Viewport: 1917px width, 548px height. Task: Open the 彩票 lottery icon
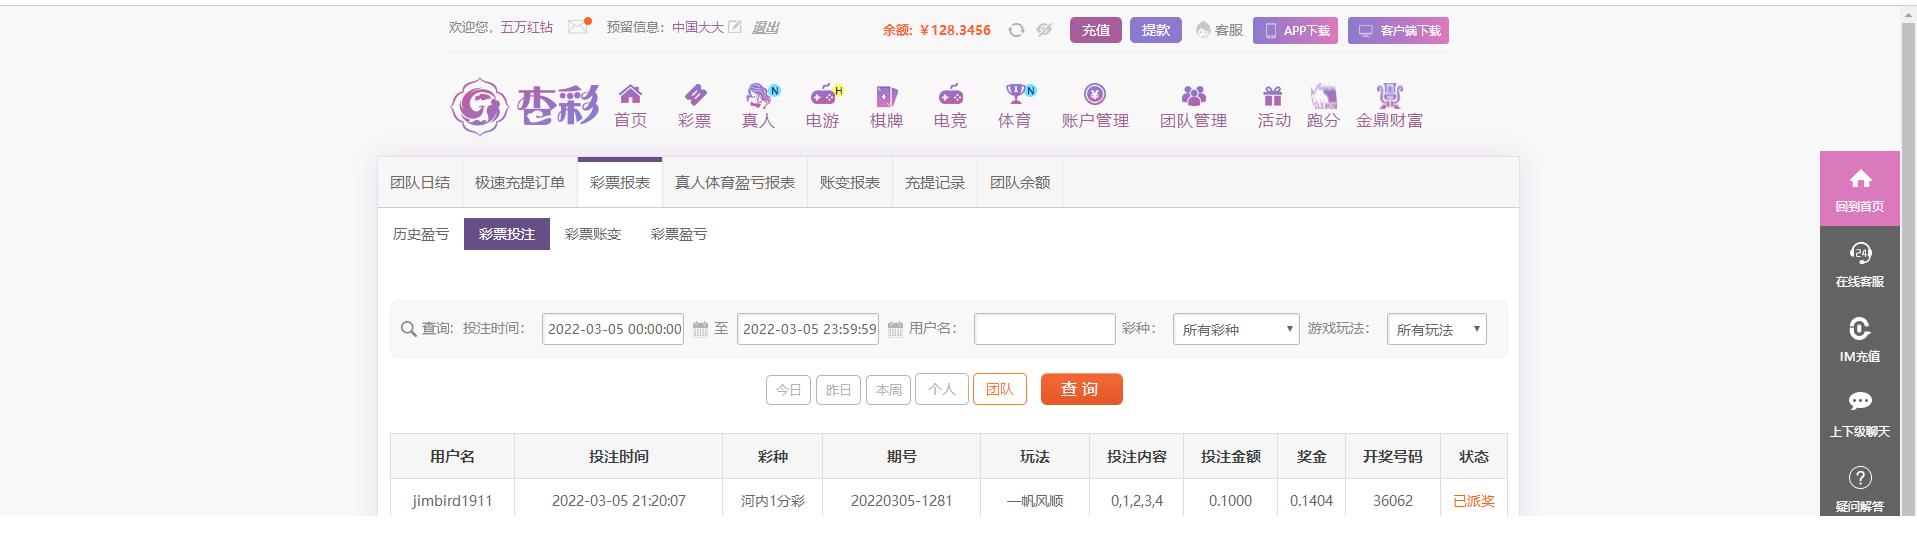pos(695,96)
